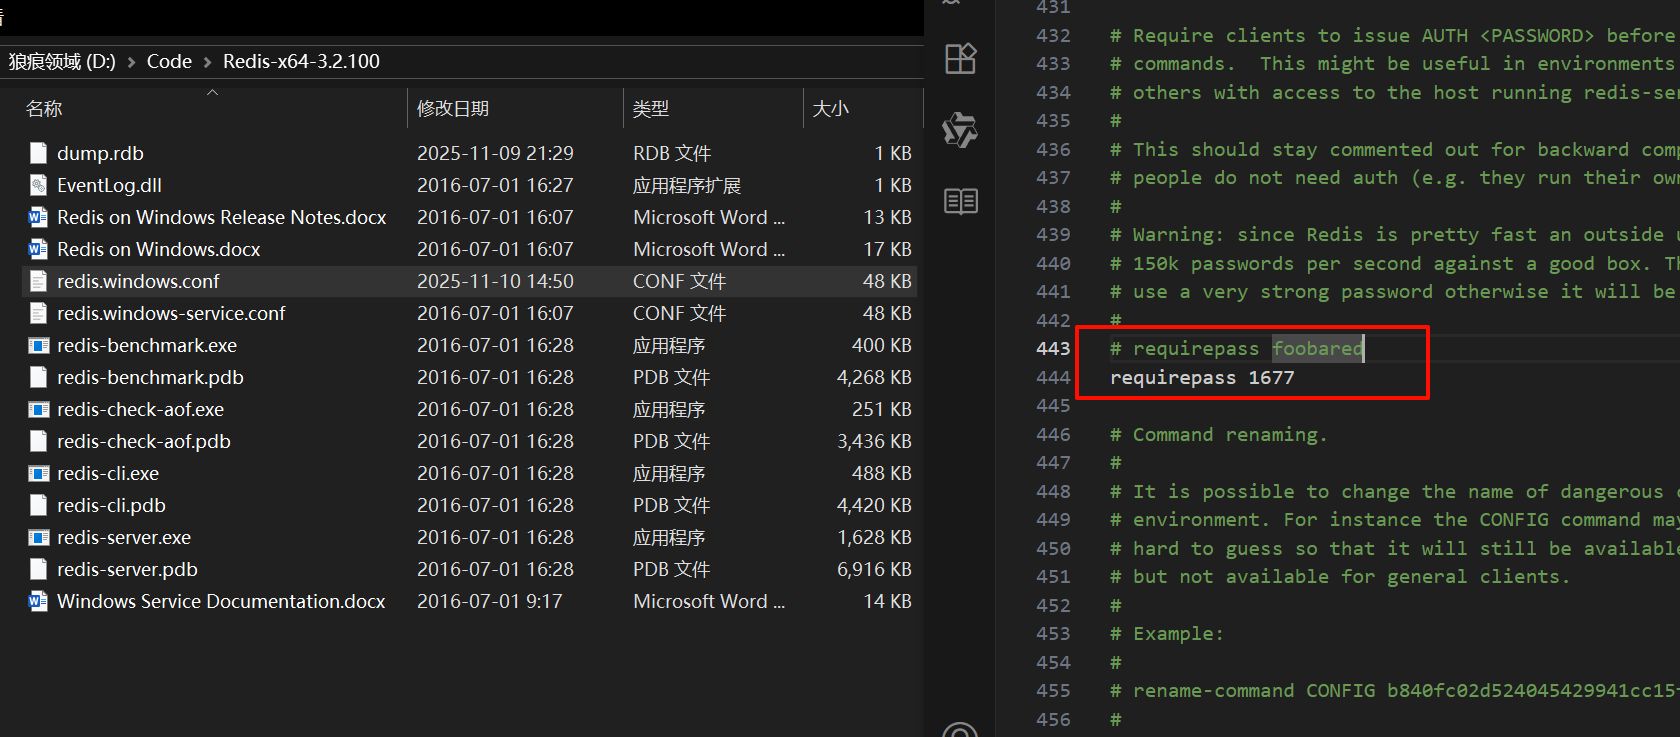Click the EventLog.dll file icon
Image resolution: width=1680 pixels, height=737 pixels.
[38, 186]
